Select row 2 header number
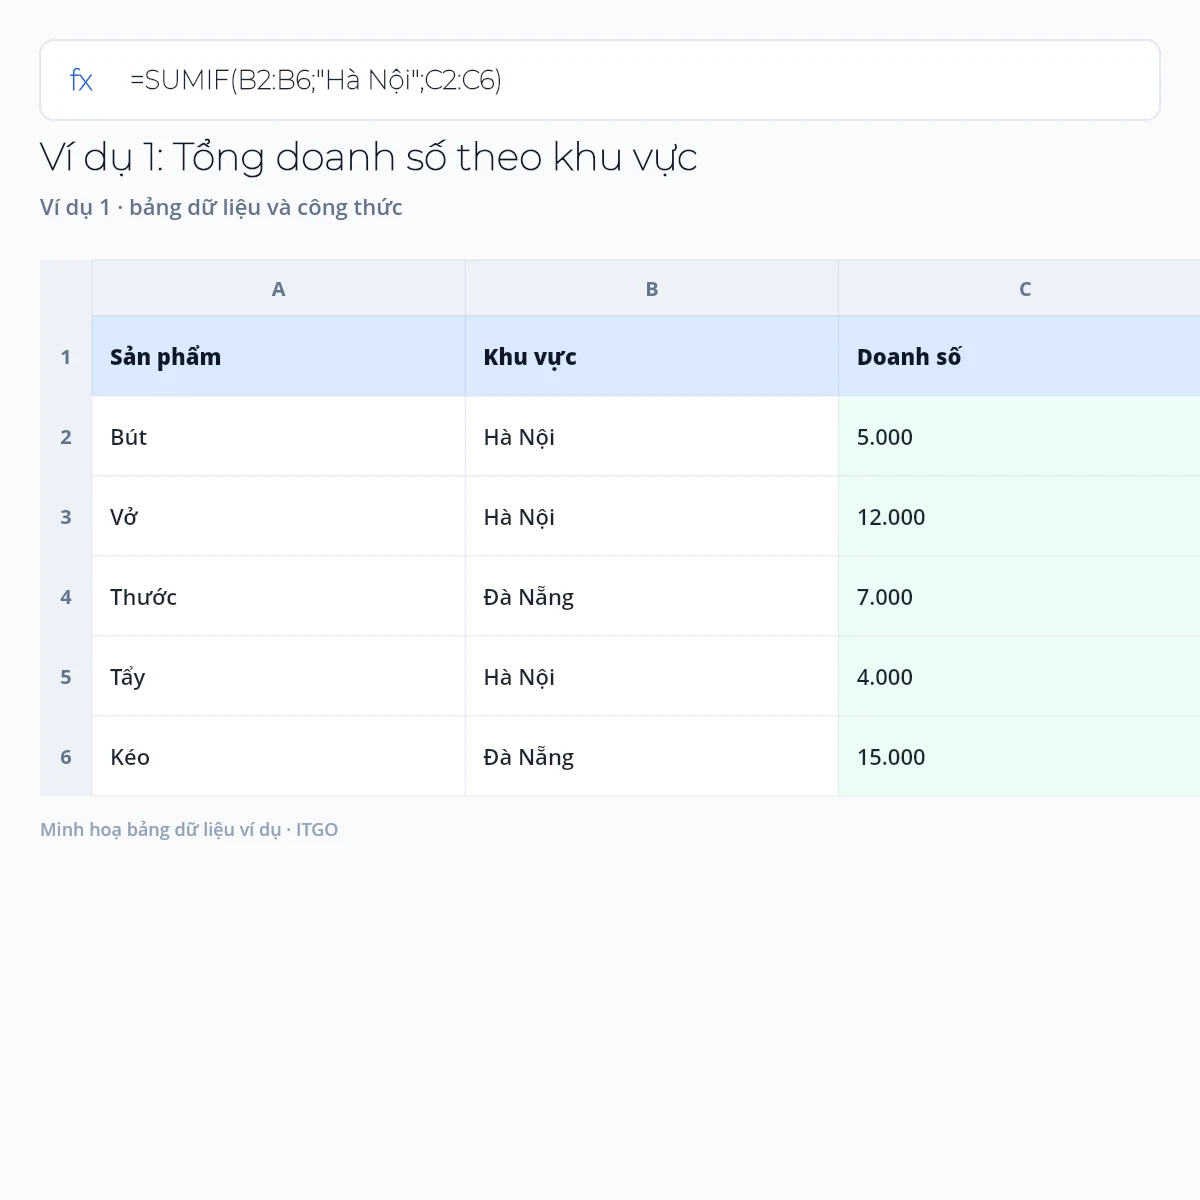1200x1200 pixels. [66, 437]
